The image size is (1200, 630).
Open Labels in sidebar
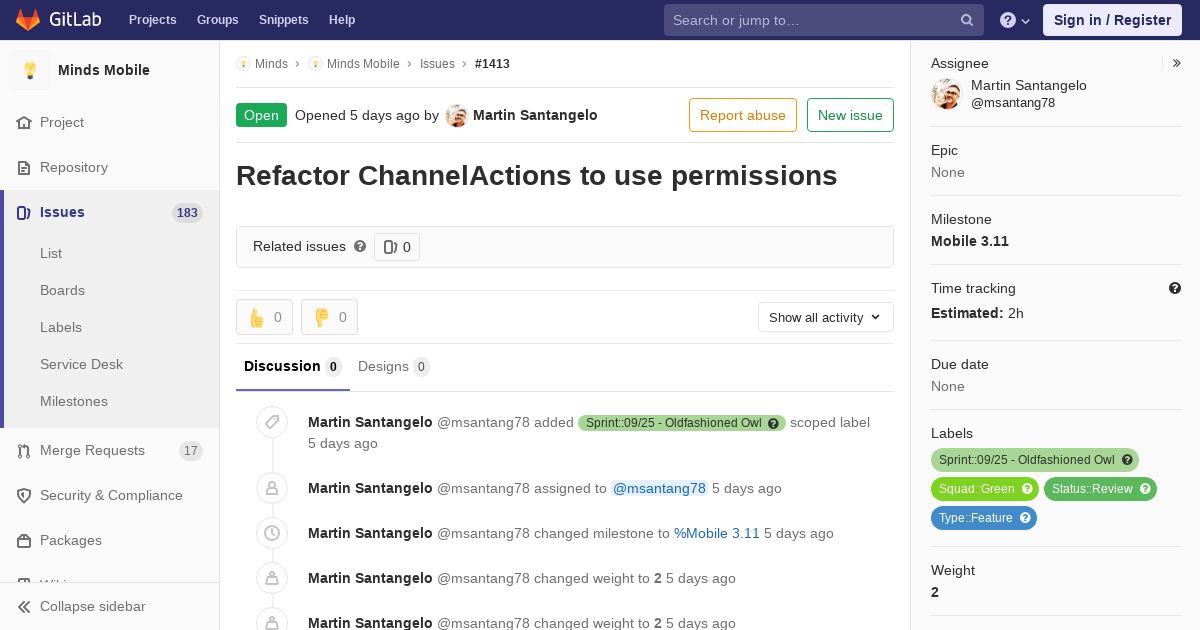click(61, 327)
